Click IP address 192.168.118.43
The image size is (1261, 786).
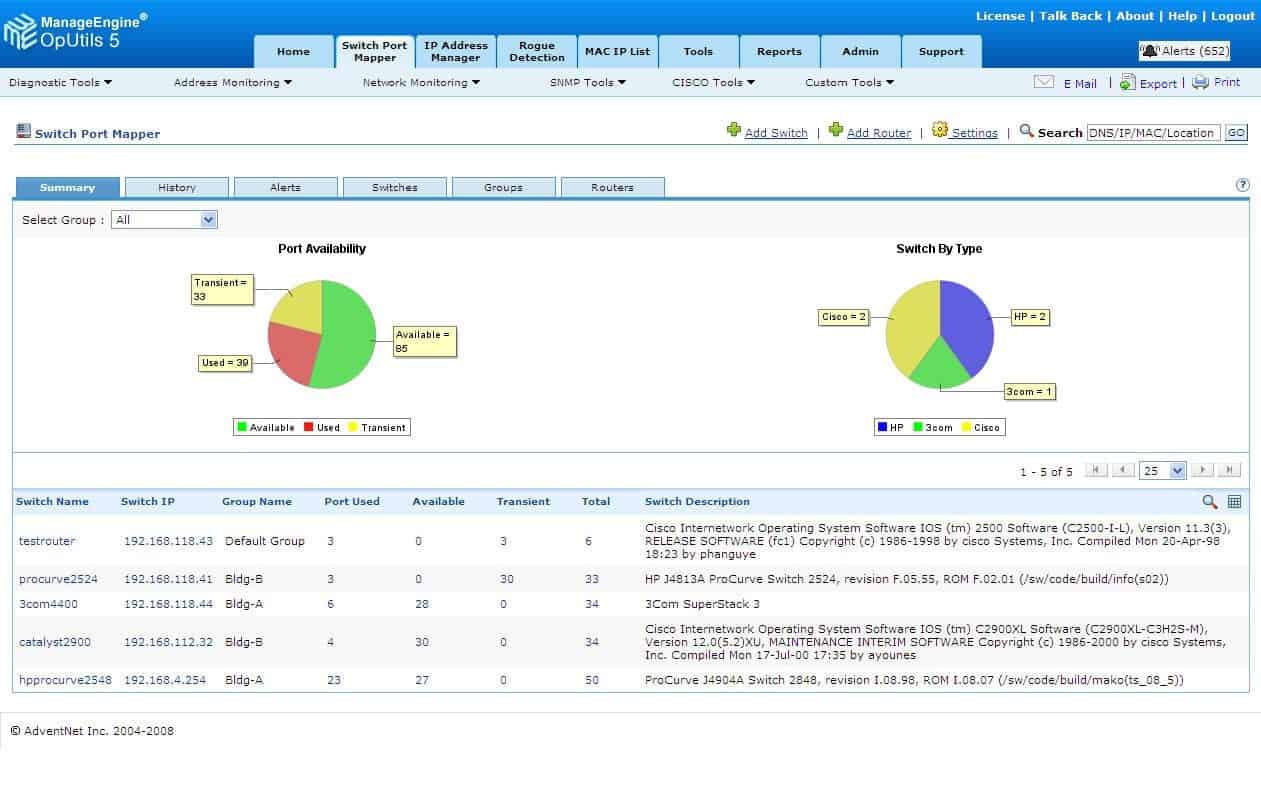pyautogui.click(x=168, y=541)
